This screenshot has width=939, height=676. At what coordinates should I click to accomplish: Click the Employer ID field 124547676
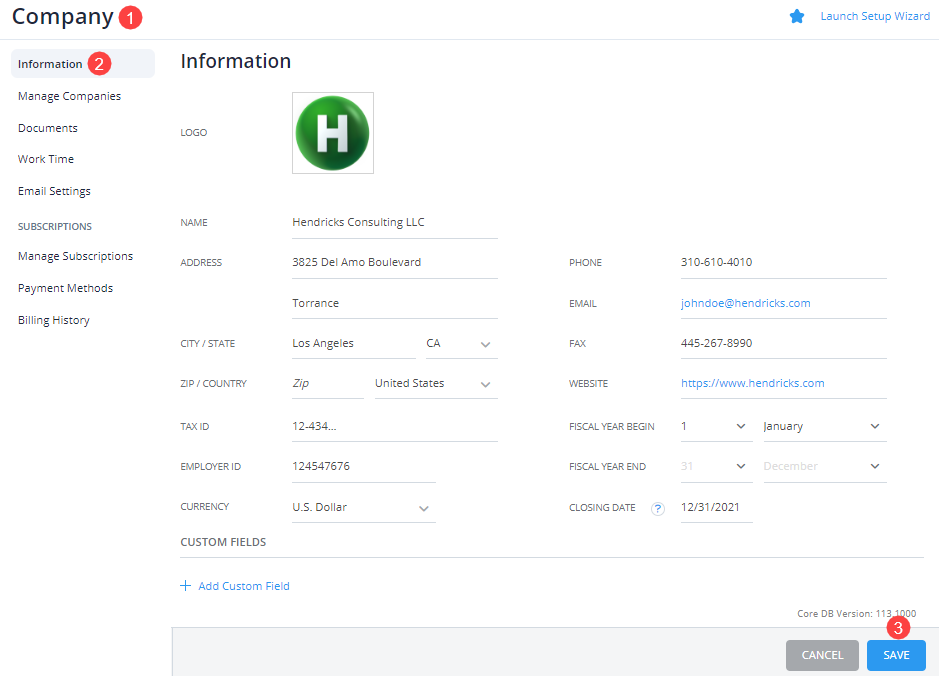(364, 466)
